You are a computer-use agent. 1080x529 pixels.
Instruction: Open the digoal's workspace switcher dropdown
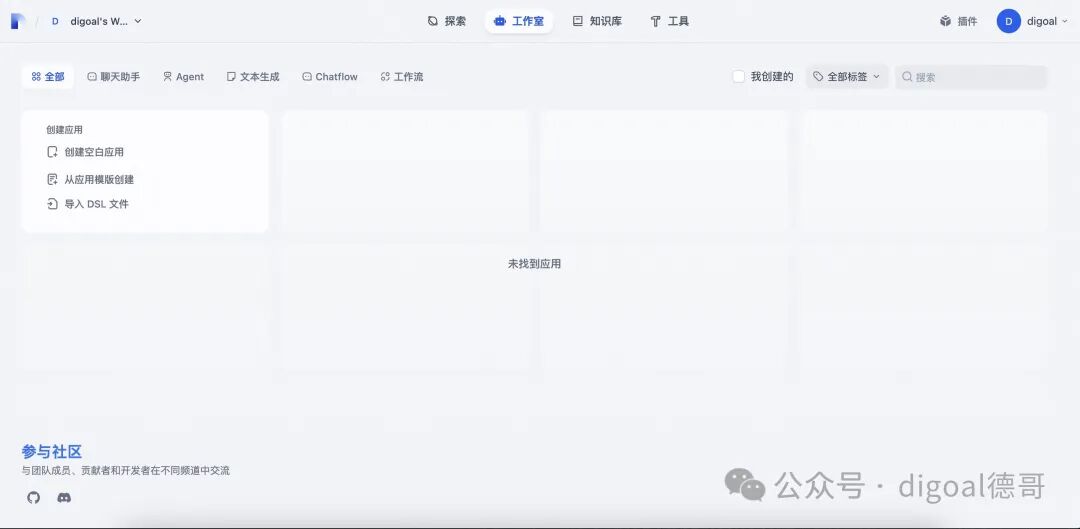(x=95, y=21)
